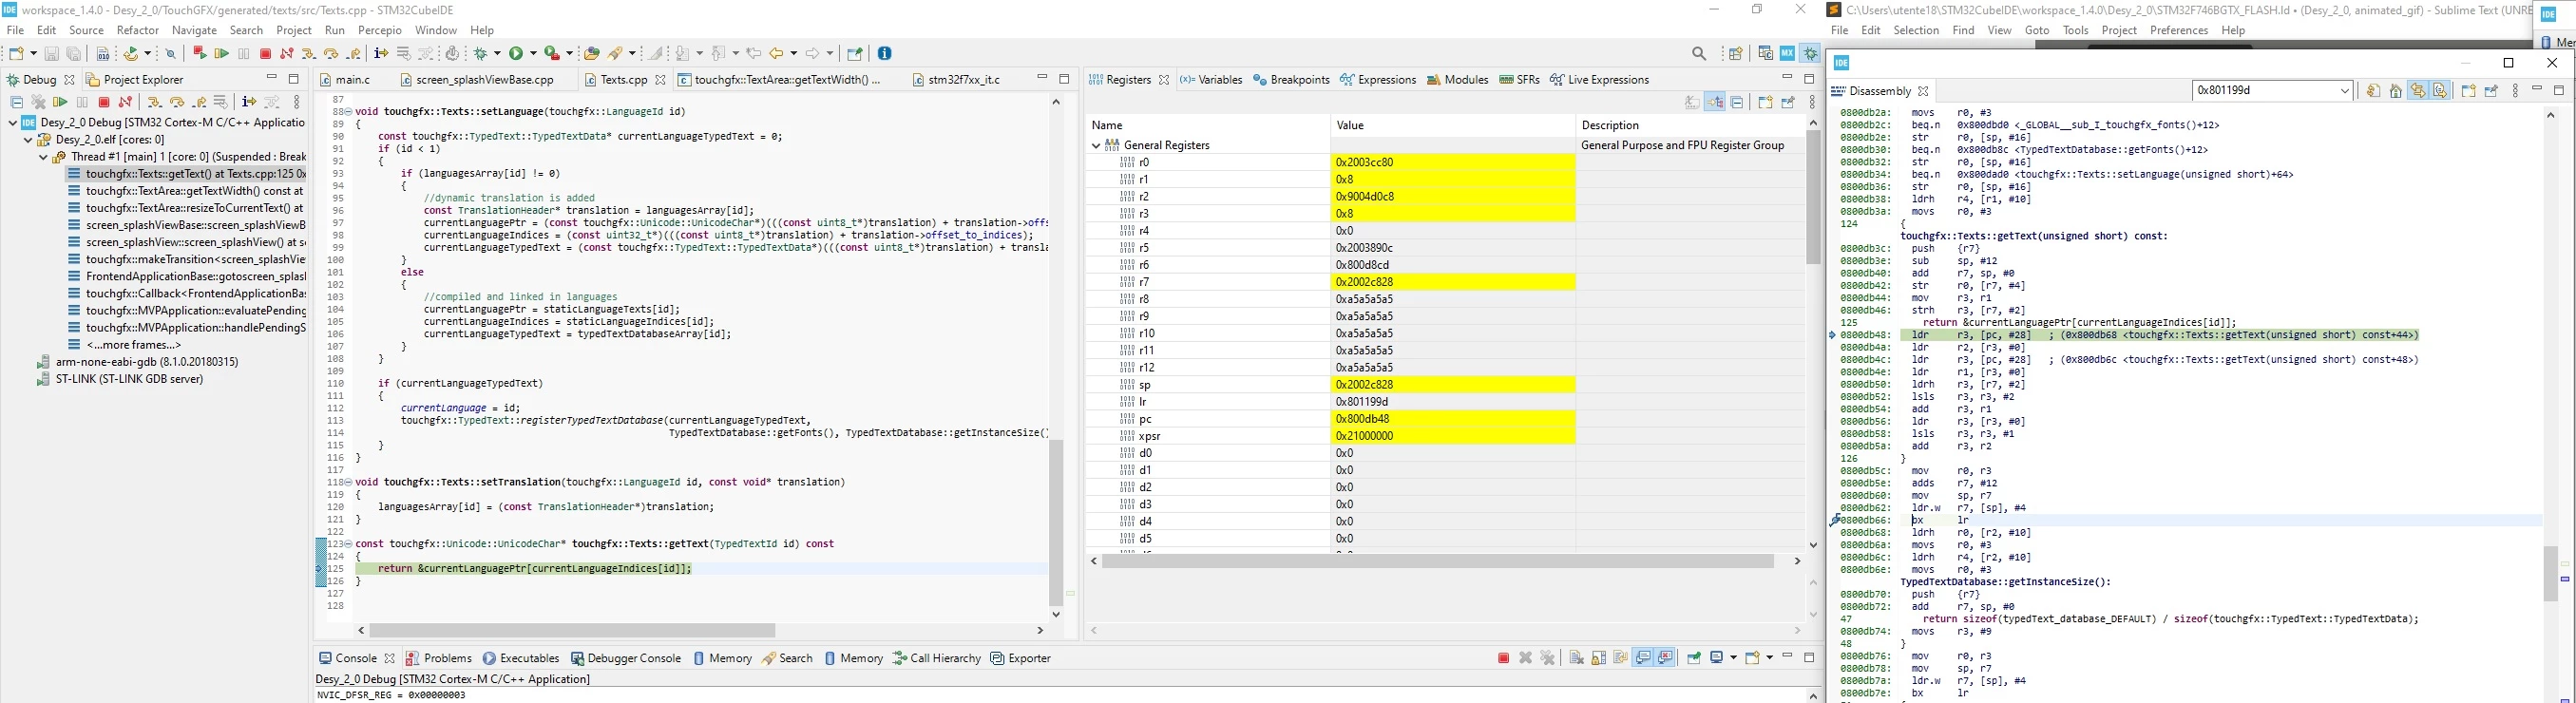Viewport: 2576px width, 703px height.
Task: Fold the setLanguage function at line 88
Action: coord(349,112)
